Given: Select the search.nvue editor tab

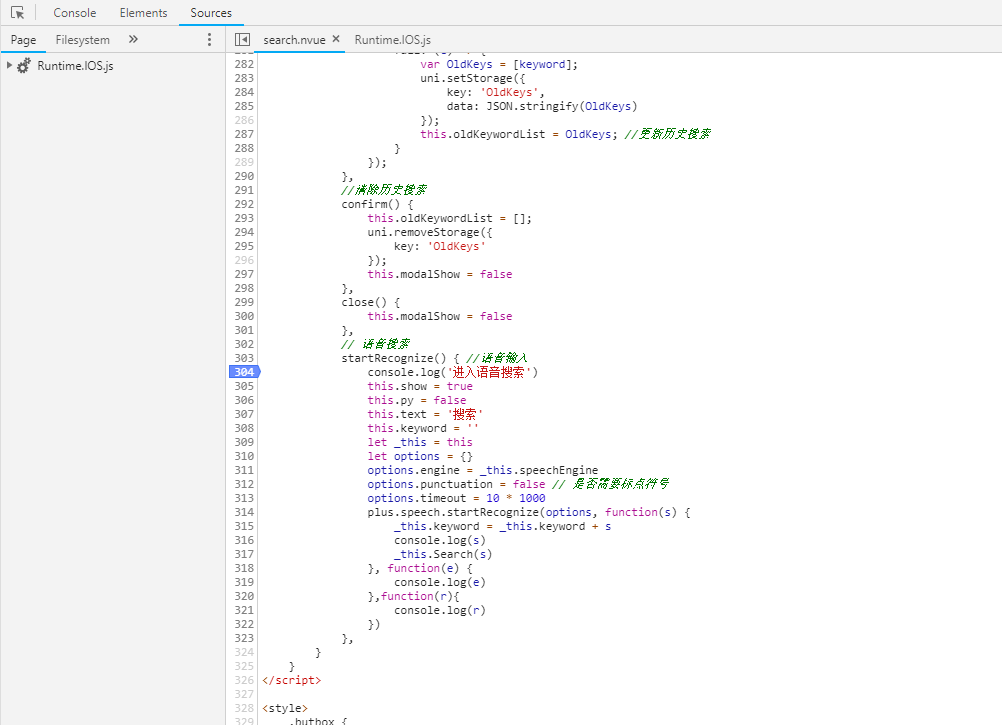Looking at the screenshot, I should tap(294, 40).
